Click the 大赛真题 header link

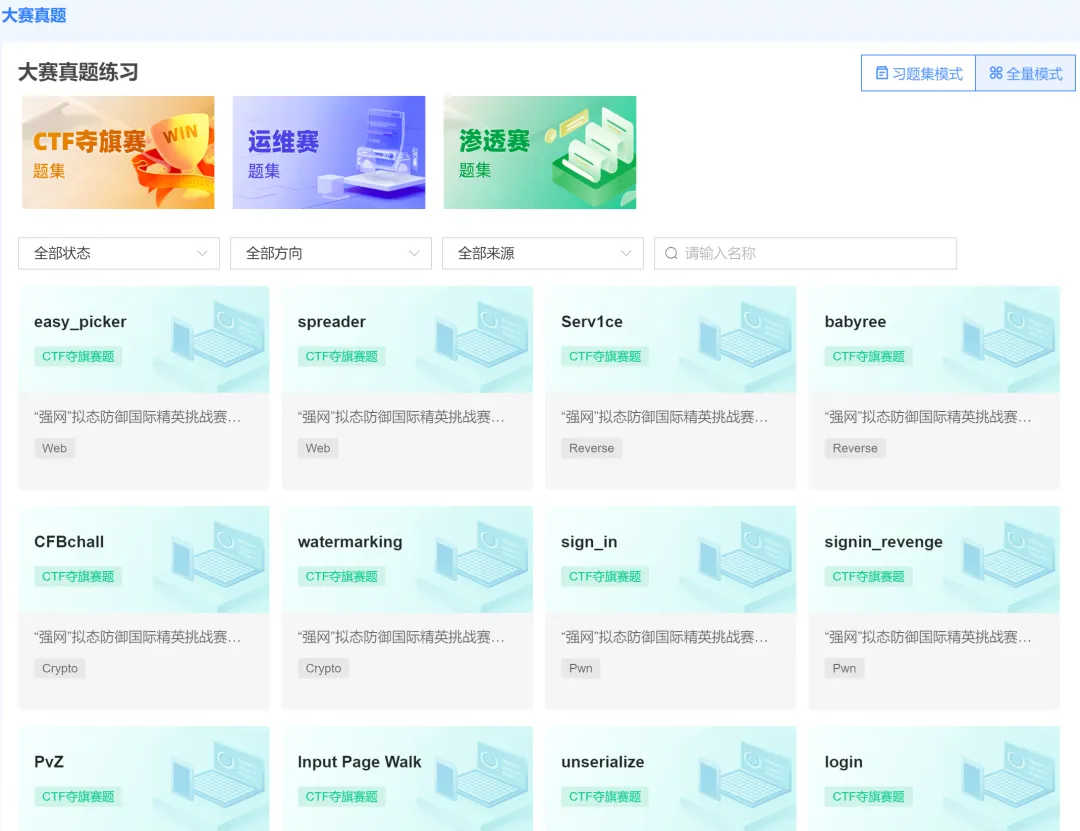coord(34,15)
